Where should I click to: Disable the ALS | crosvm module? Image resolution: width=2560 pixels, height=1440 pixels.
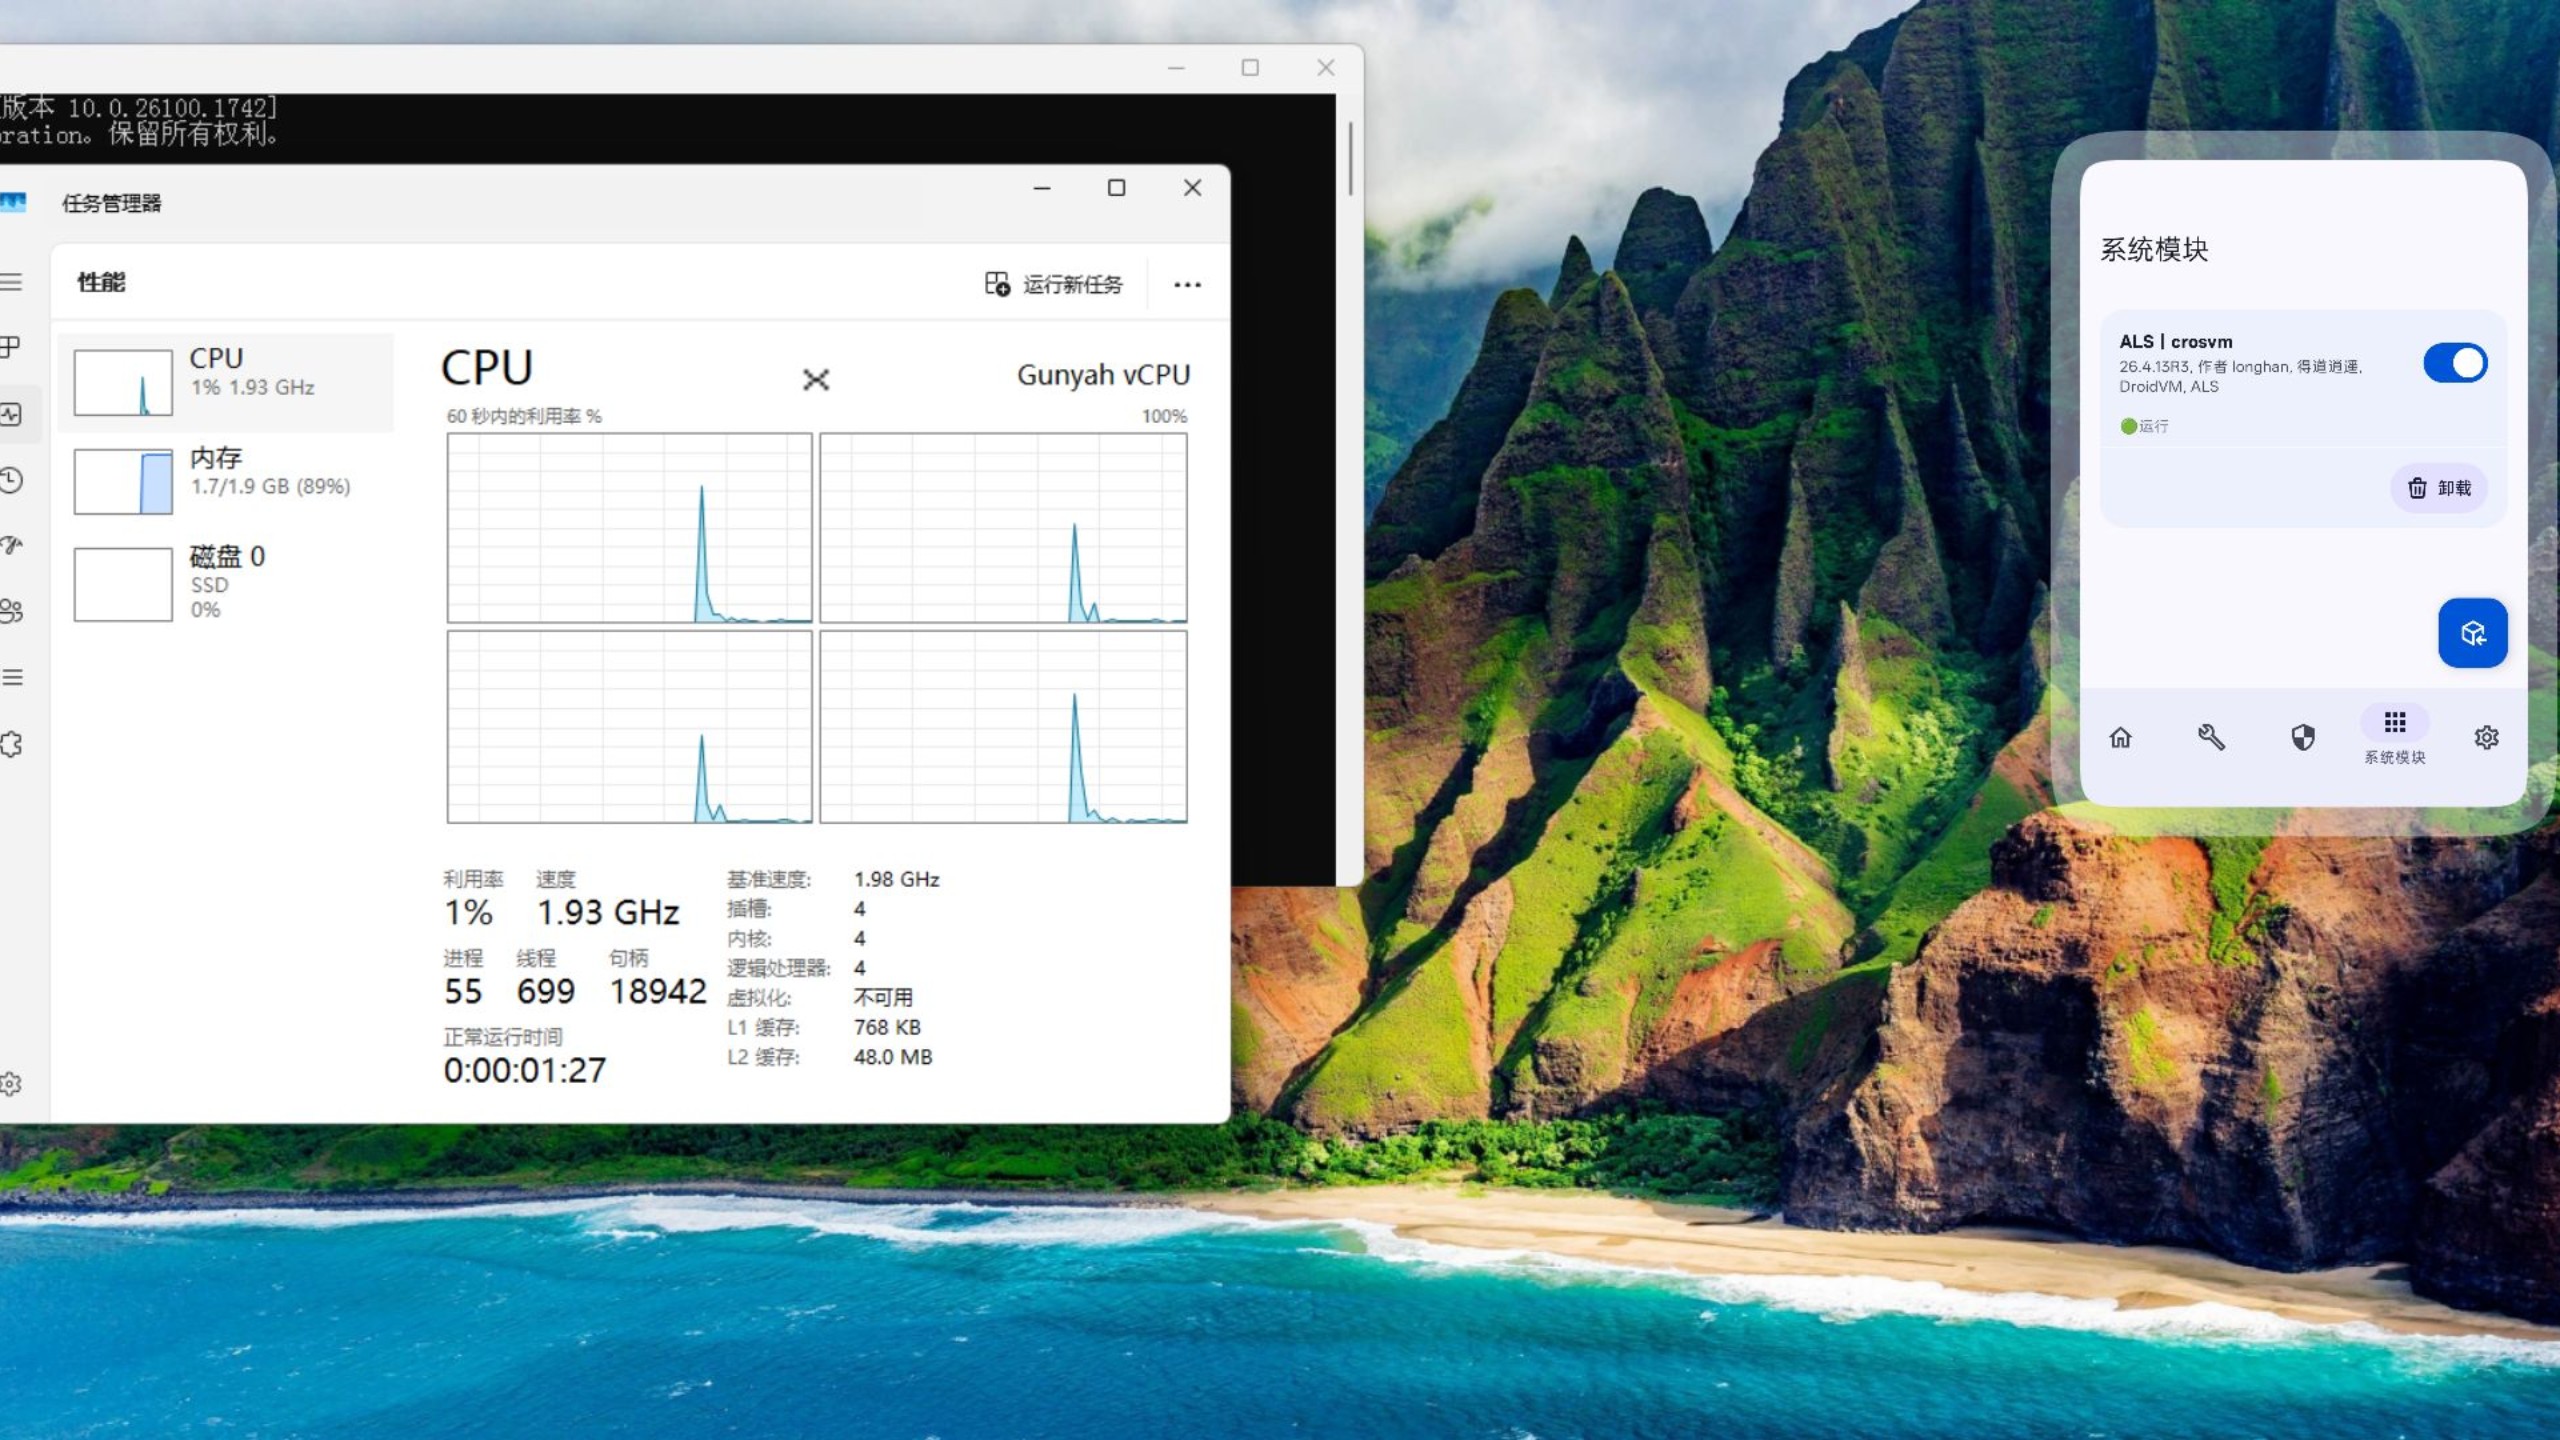pyautogui.click(x=2458, y=362)
